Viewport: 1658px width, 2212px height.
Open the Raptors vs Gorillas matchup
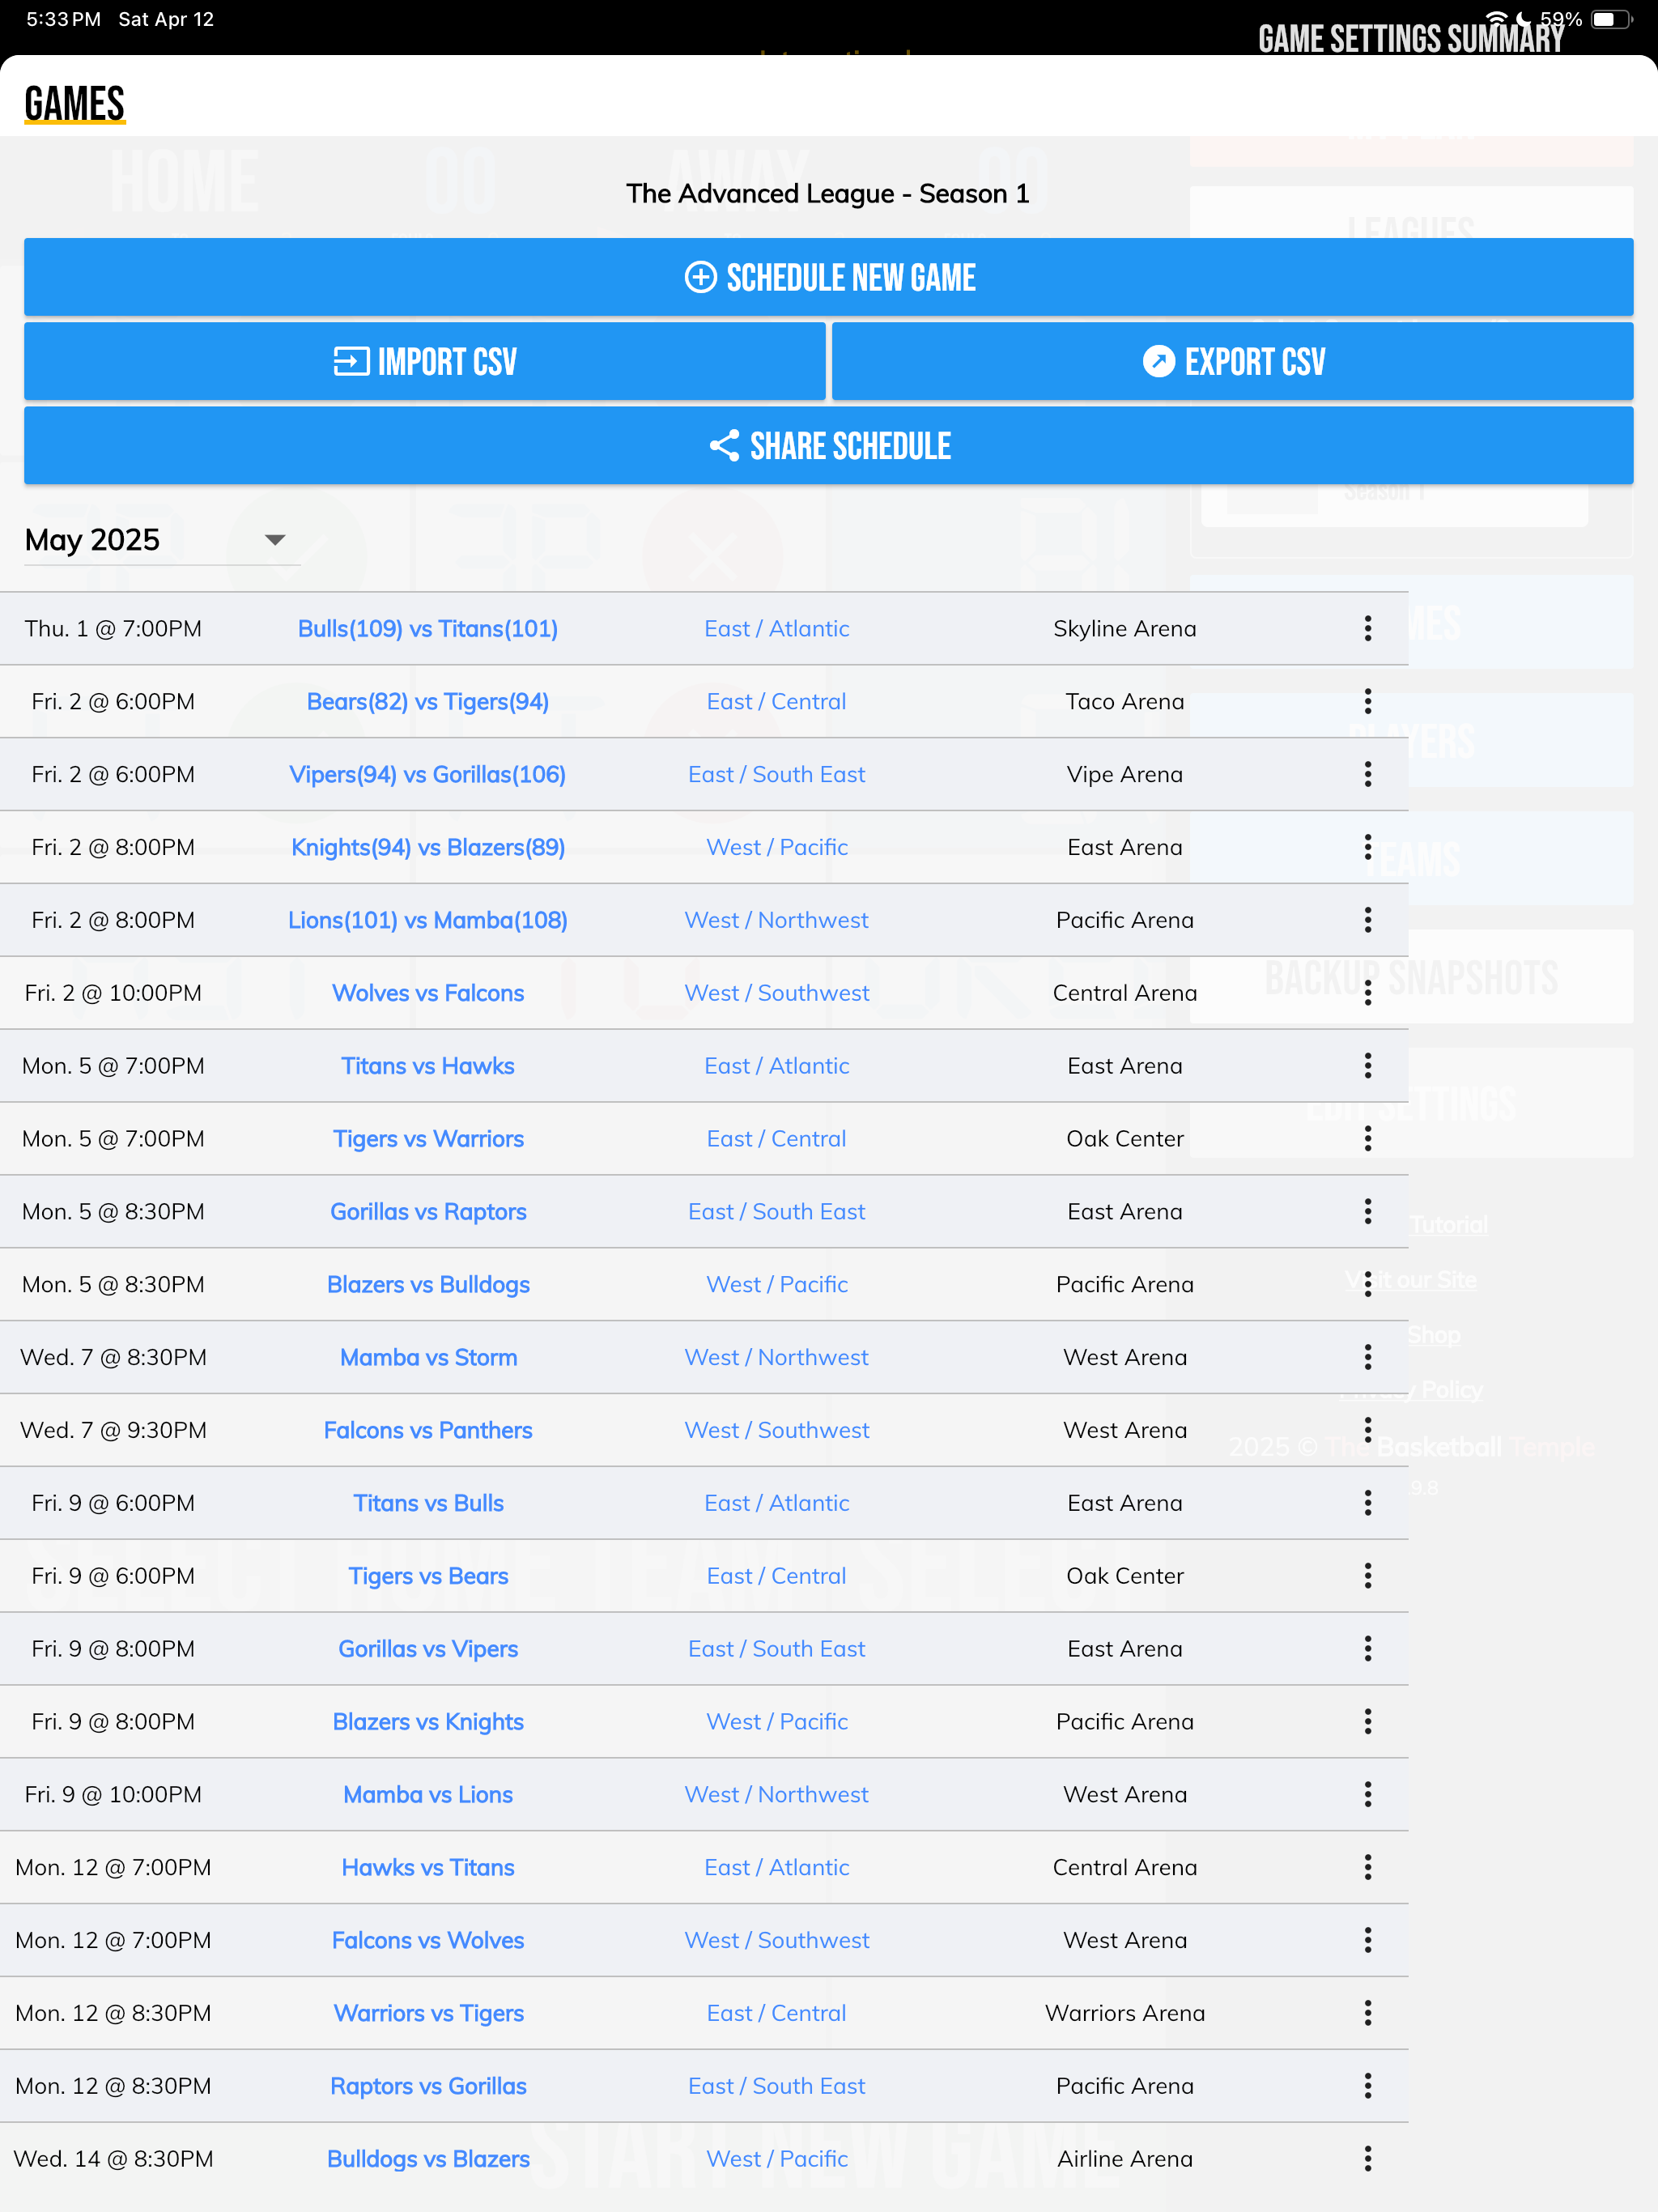428,2086
